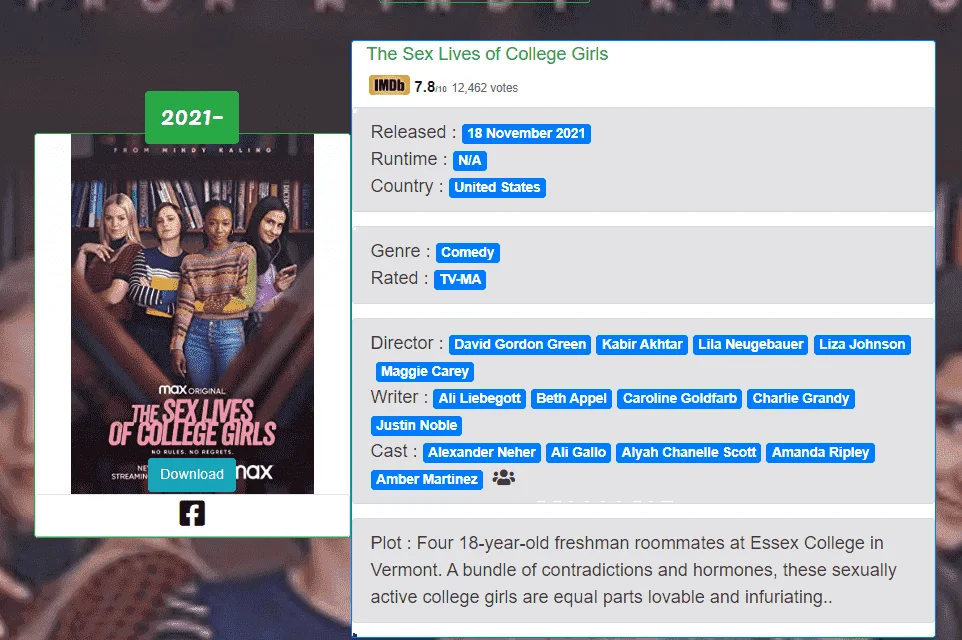The width and height of the screenshot is (962, 640).
Task: Click the 2021- year badge
Action: (x=192, y=117)
